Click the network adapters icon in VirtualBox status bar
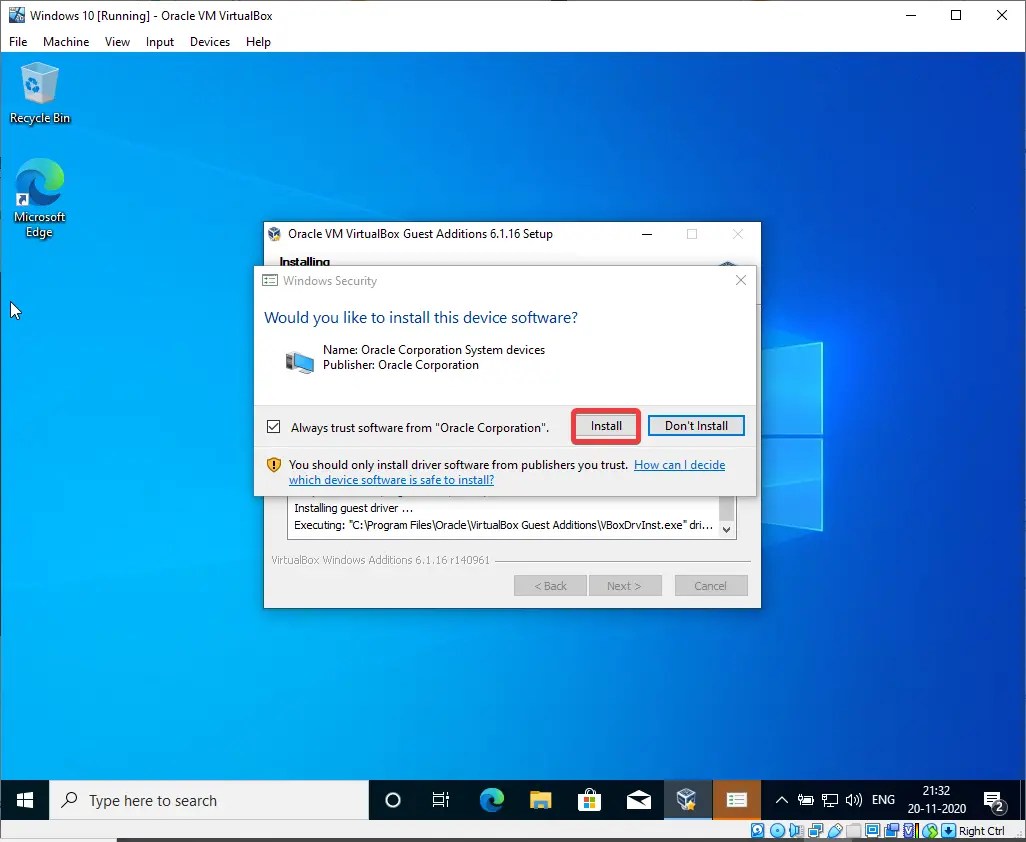Image resolution: width=1026 pixels, height=842 pixels. pyautogui.click(x=816, y=830)
